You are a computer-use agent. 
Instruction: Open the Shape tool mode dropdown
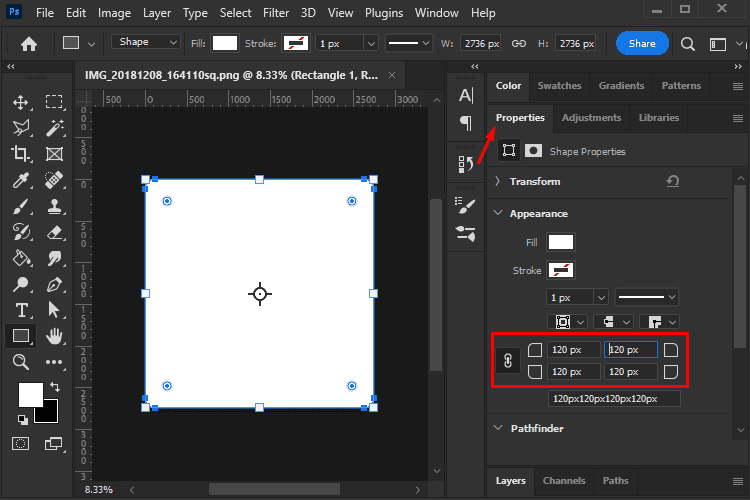click(145, 43)
